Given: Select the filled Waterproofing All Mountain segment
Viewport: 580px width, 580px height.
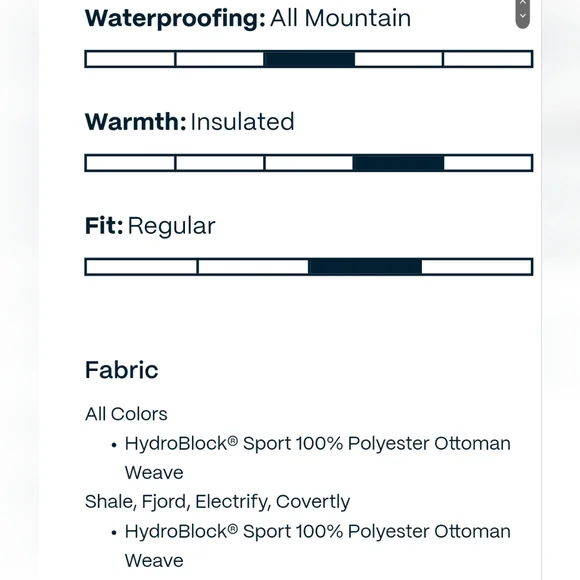Looking at the screenshot, I should pyautogui.click(x=309, y=59).
